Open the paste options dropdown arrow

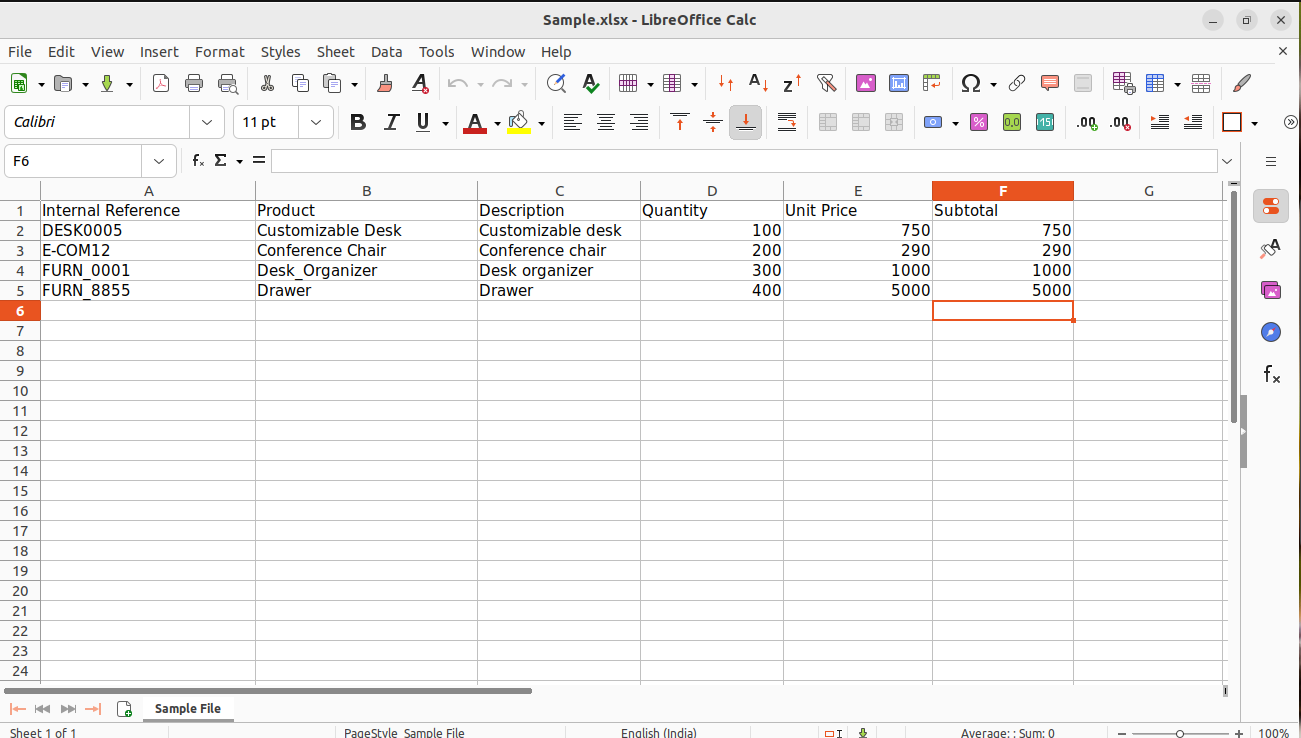click(x=354, y=85)
